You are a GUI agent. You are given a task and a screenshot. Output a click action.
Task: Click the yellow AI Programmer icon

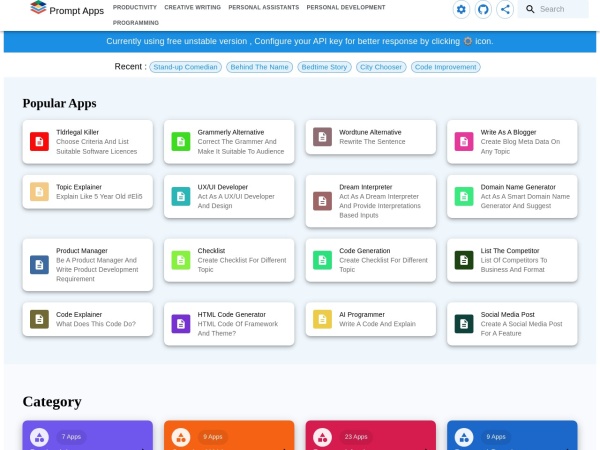point(322,319)
